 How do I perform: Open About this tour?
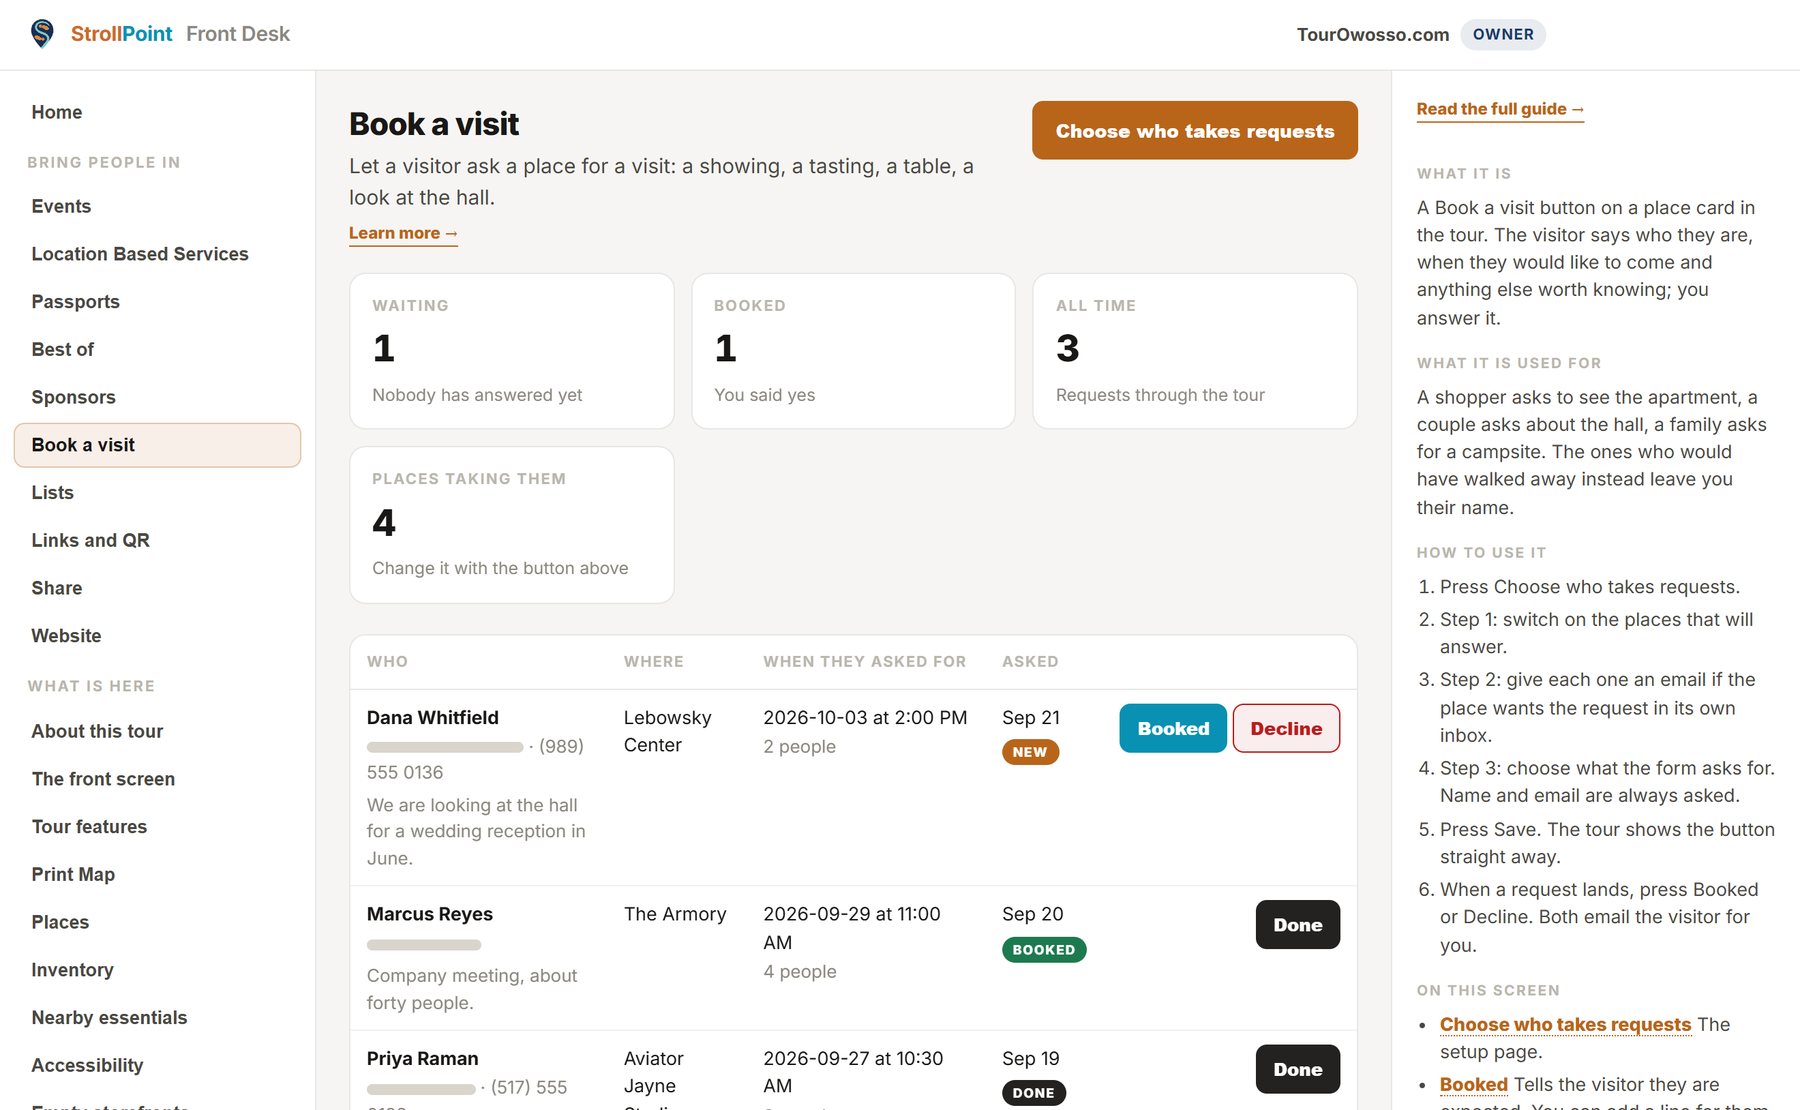[x=97, y=731]
